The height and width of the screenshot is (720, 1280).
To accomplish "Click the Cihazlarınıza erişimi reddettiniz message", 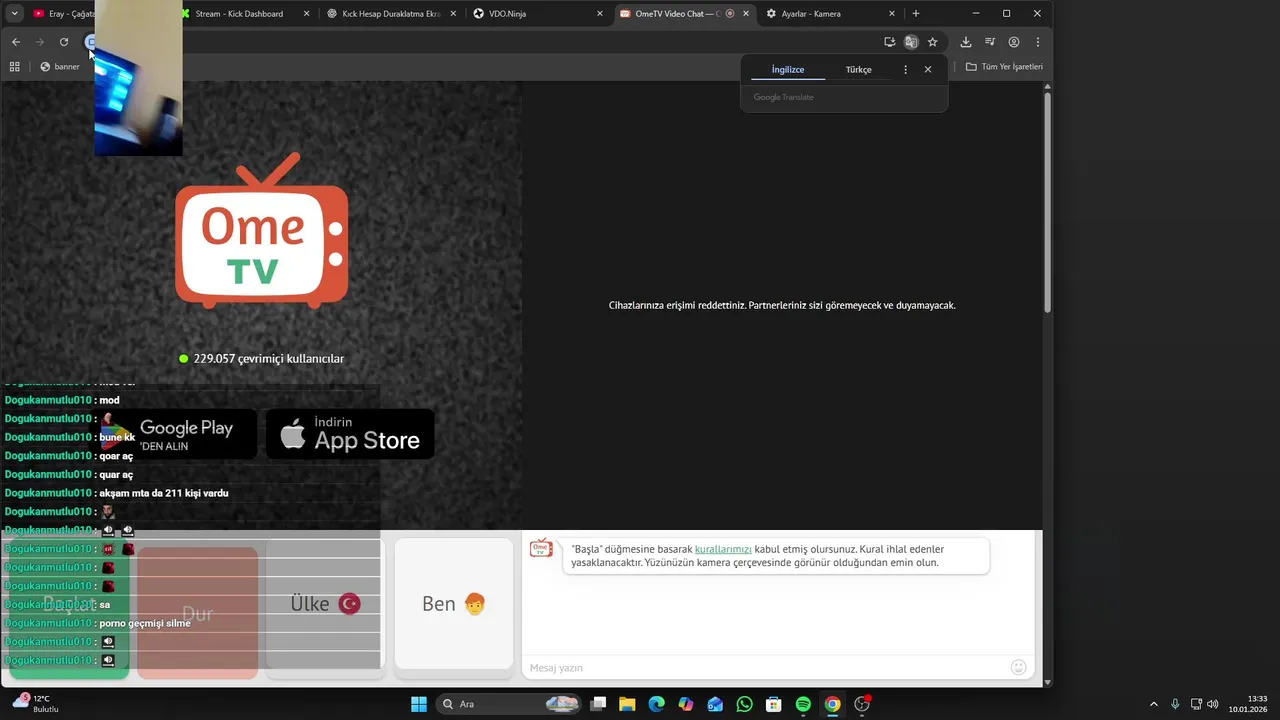I will click(x=782, y=305).
